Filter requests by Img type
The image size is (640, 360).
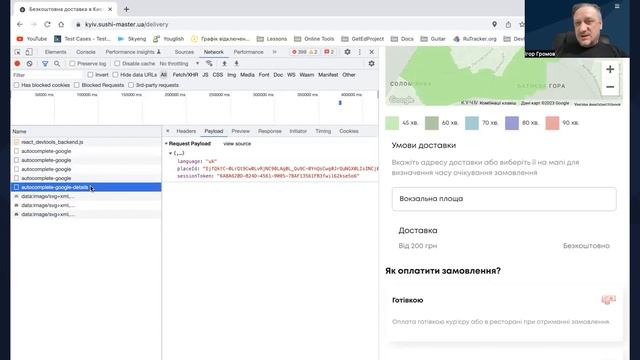coord(231,75)
